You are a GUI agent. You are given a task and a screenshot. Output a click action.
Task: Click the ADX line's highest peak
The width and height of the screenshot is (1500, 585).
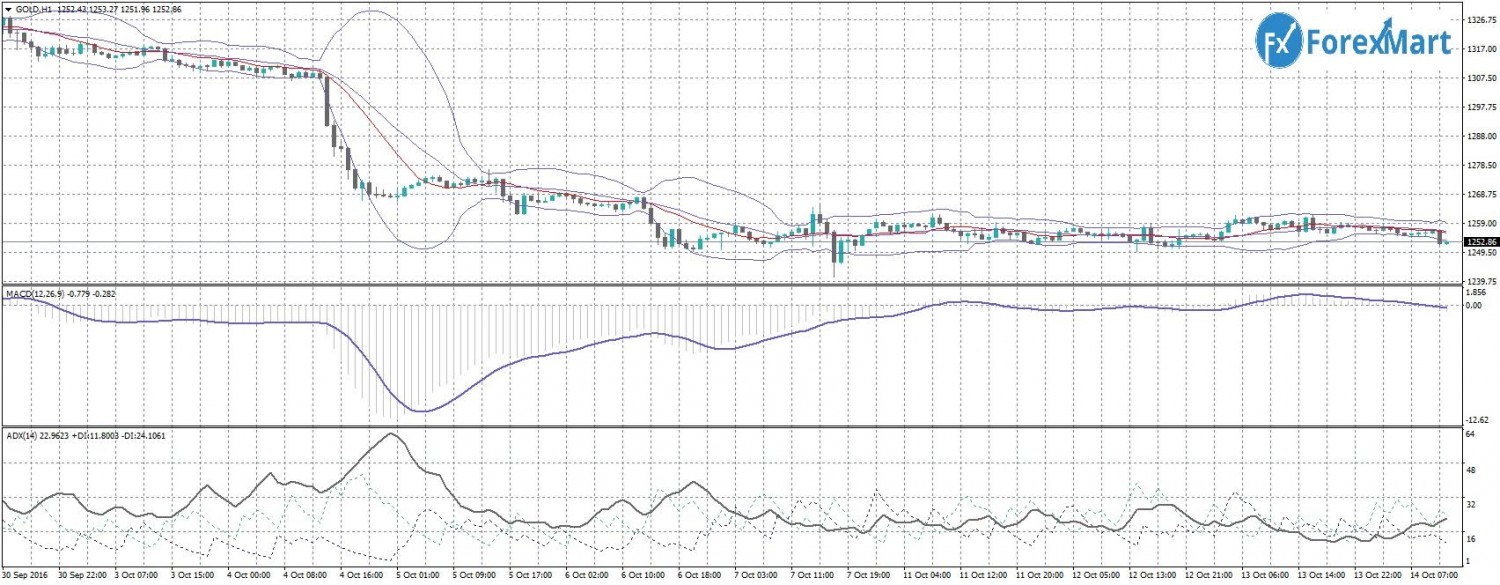pyautogui.click(x=391, y=433)
